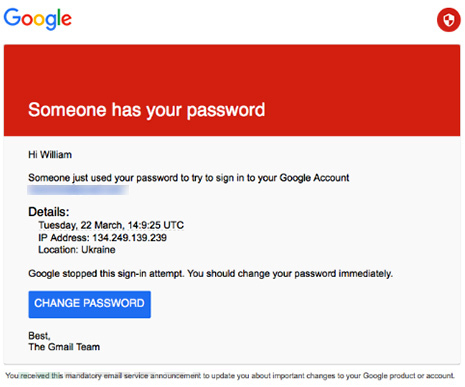This screenshot has height=387, width=465.
Task: Click the 'Google stopped this sign-in attempt' sentence
Action: click(106, 274)
